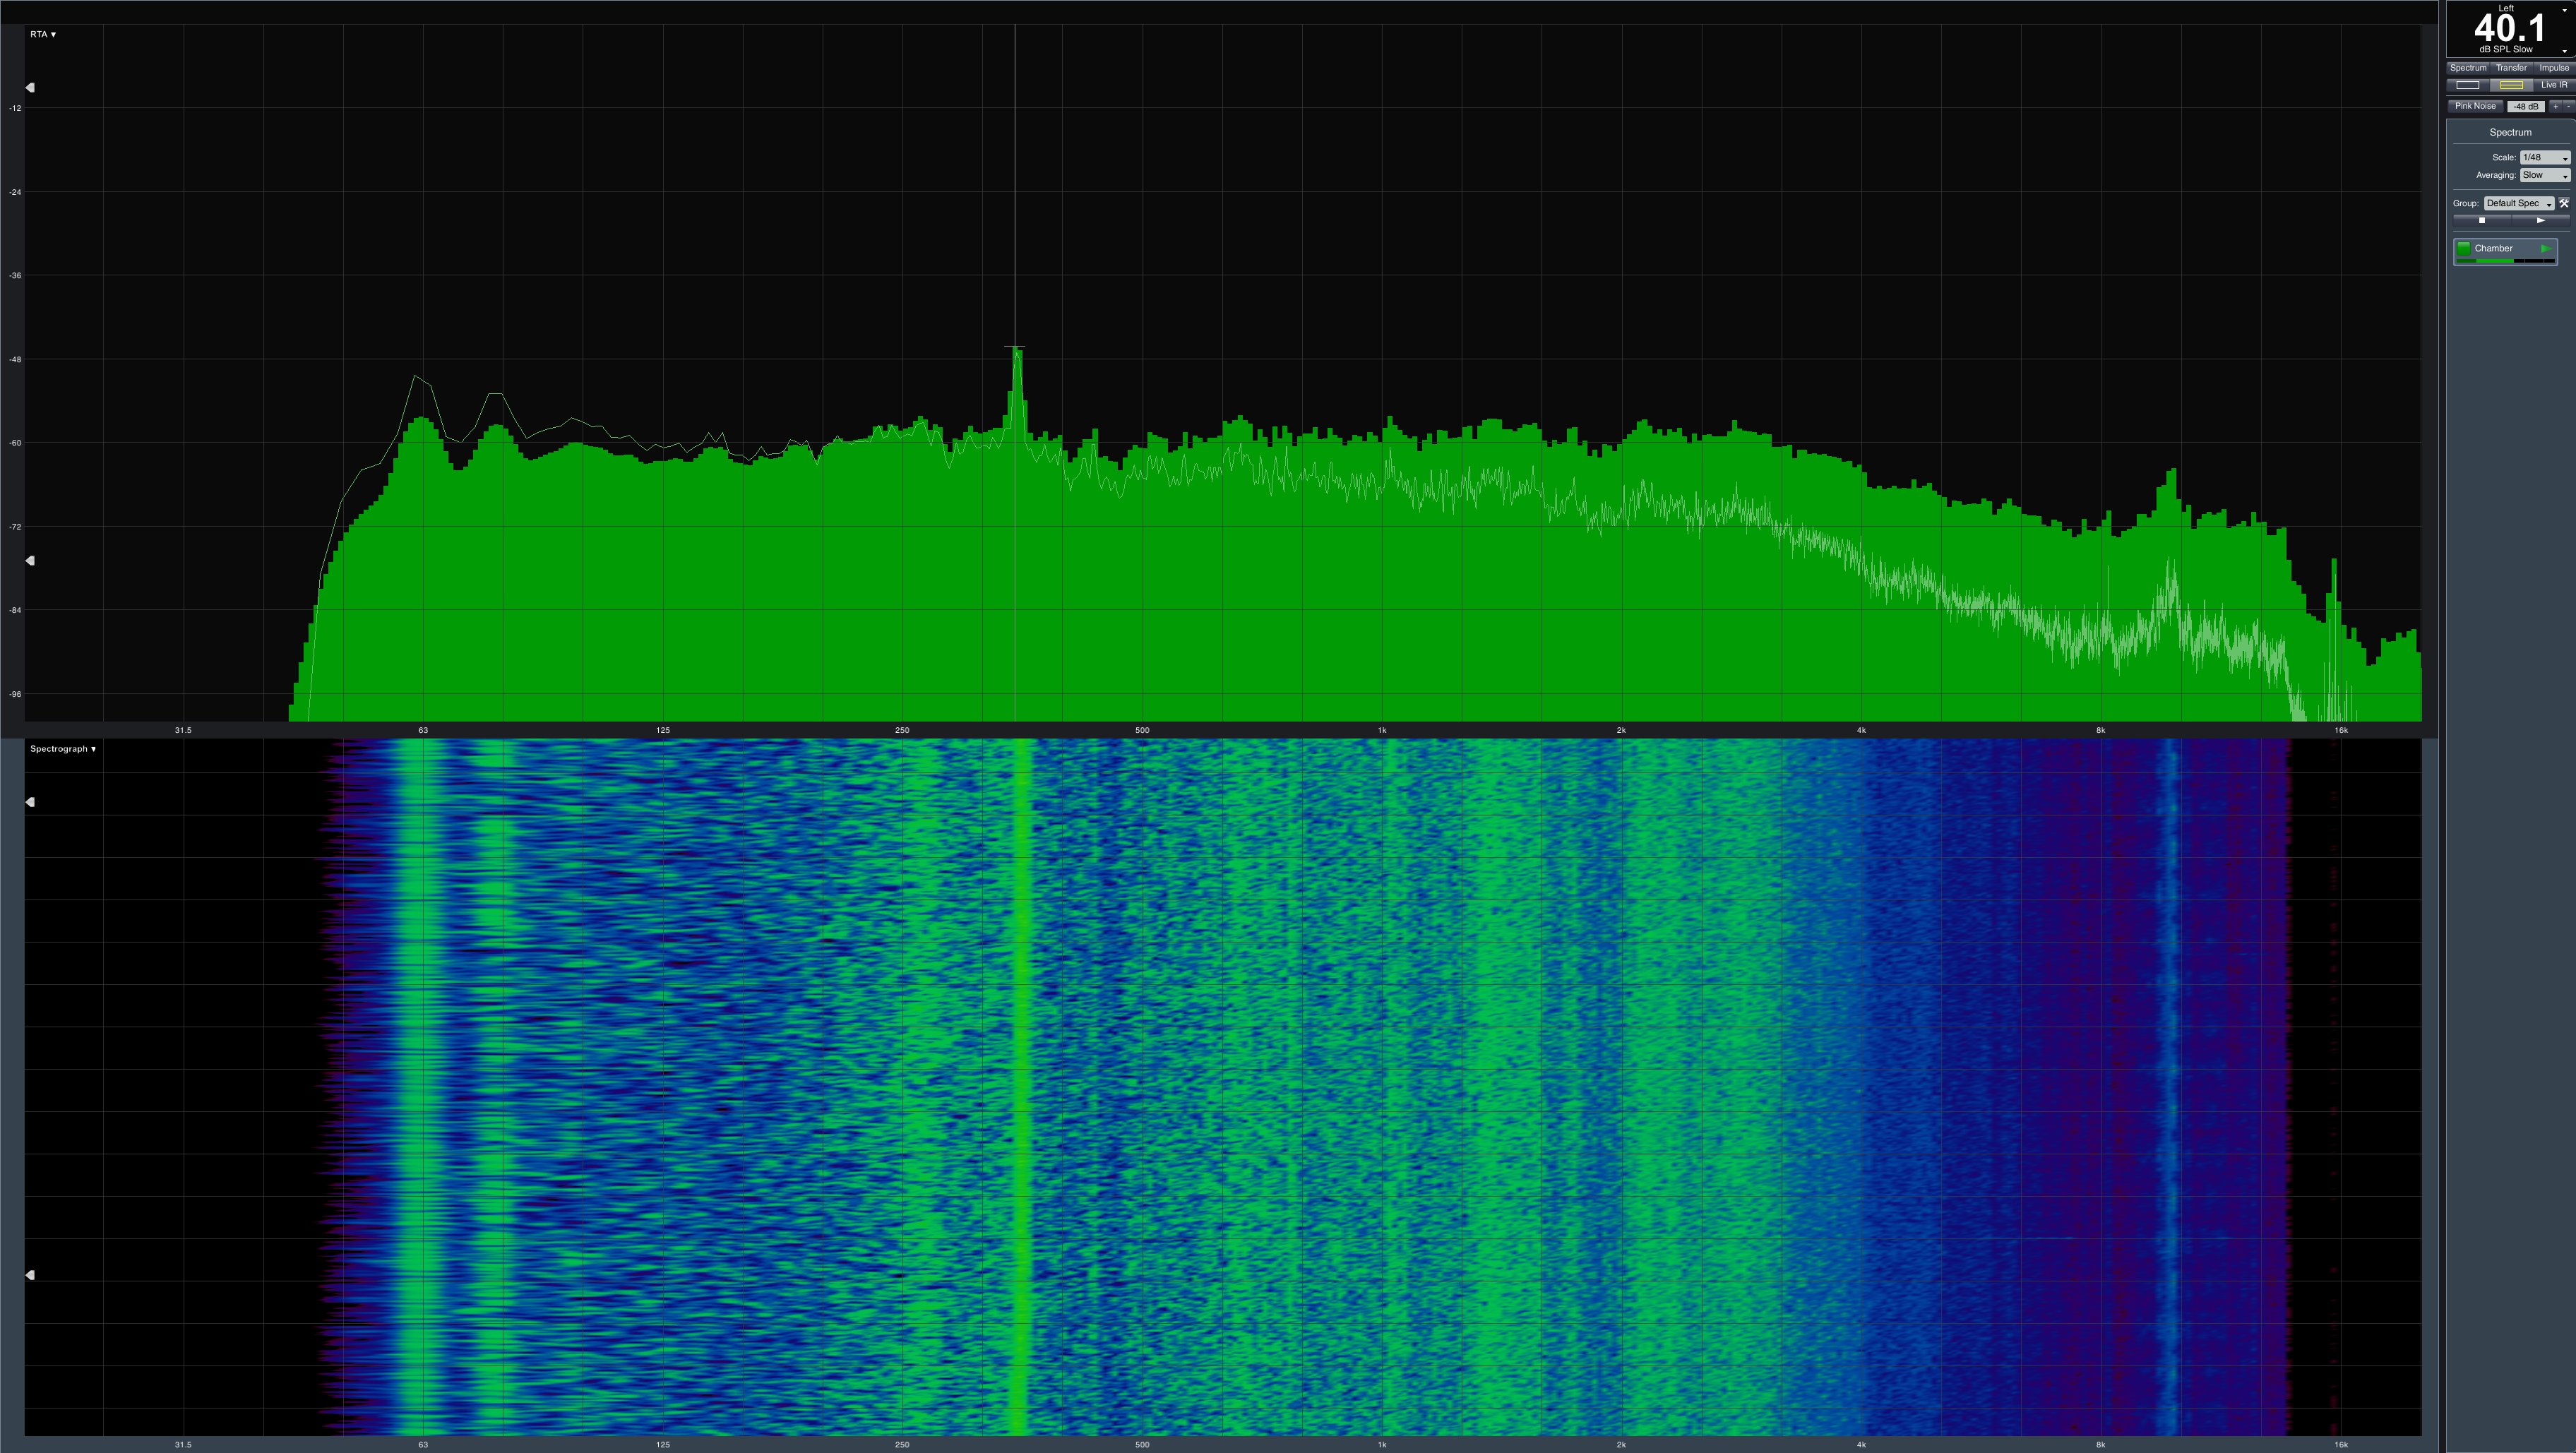Open the Averaging Slow dropdown
Screen dimensions: 2576x1453
click(x=2544, y=175)
